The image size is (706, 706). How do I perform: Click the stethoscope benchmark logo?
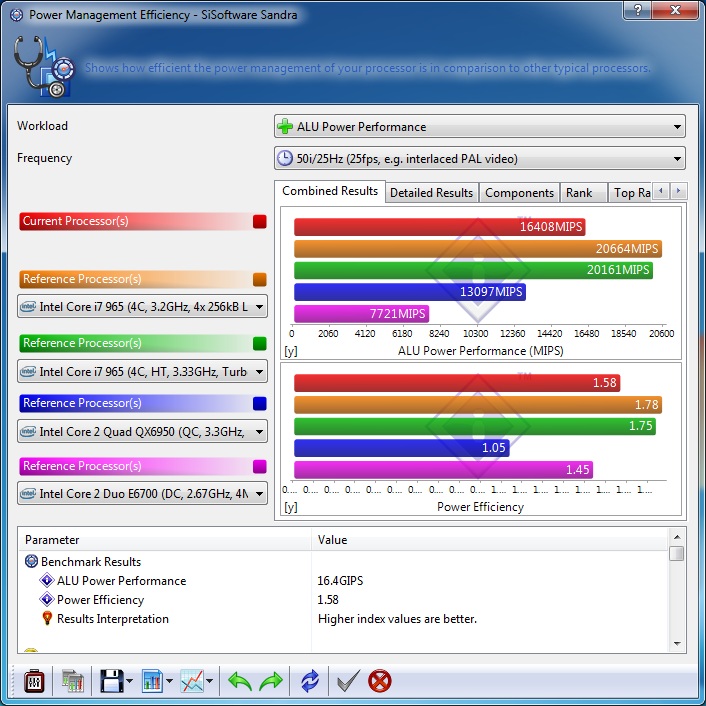44,67
